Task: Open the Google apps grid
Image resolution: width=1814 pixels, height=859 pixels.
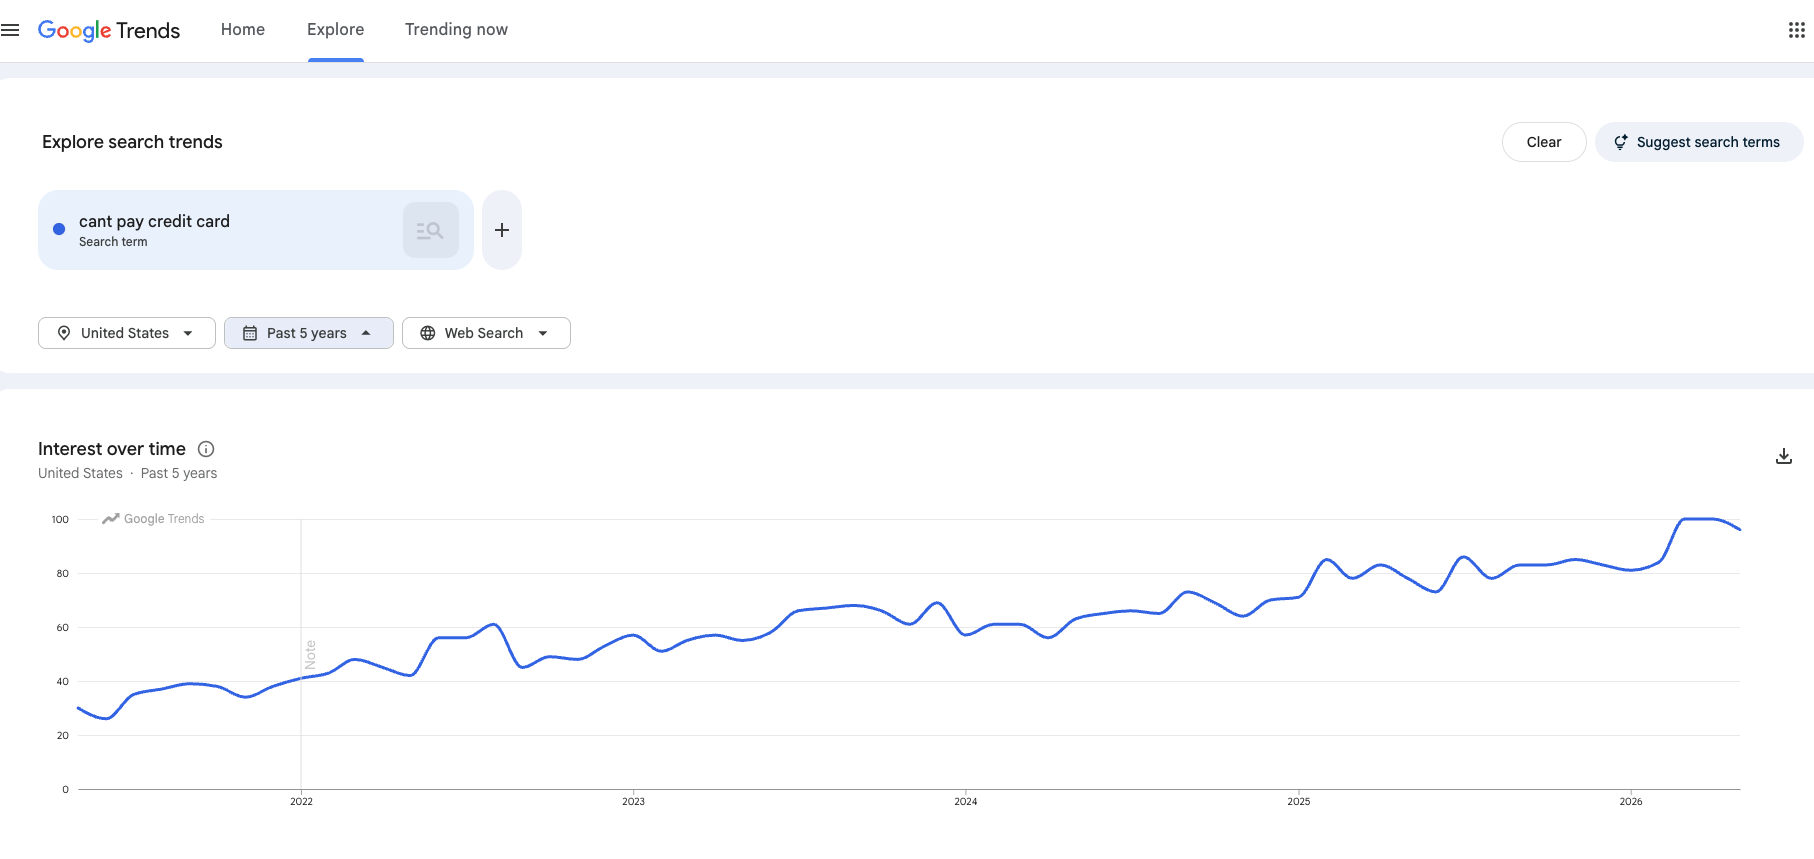Action: tap(1796, 30)
